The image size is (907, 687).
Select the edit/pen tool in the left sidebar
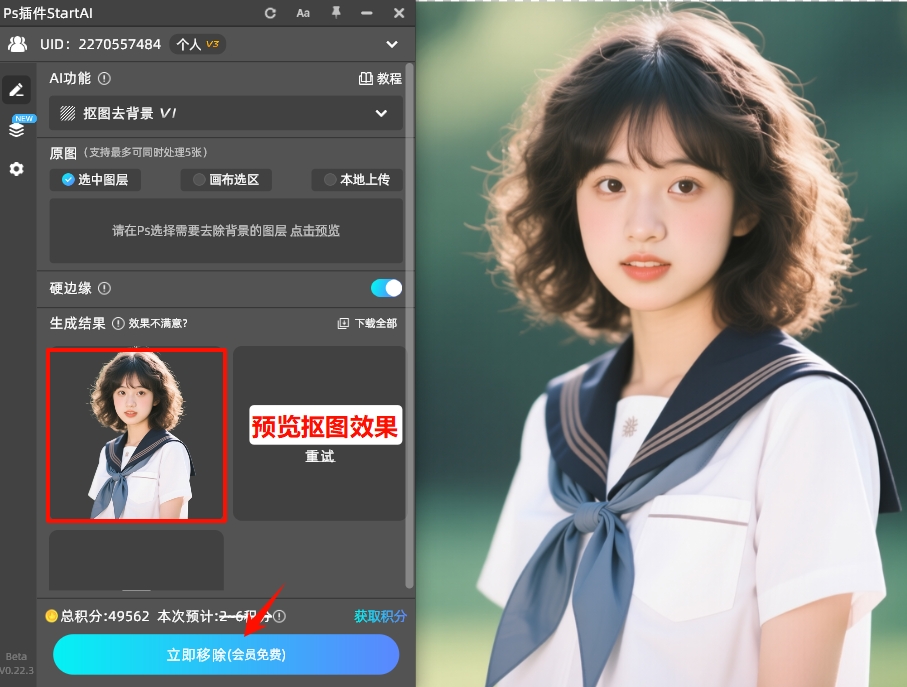[16, 90]
